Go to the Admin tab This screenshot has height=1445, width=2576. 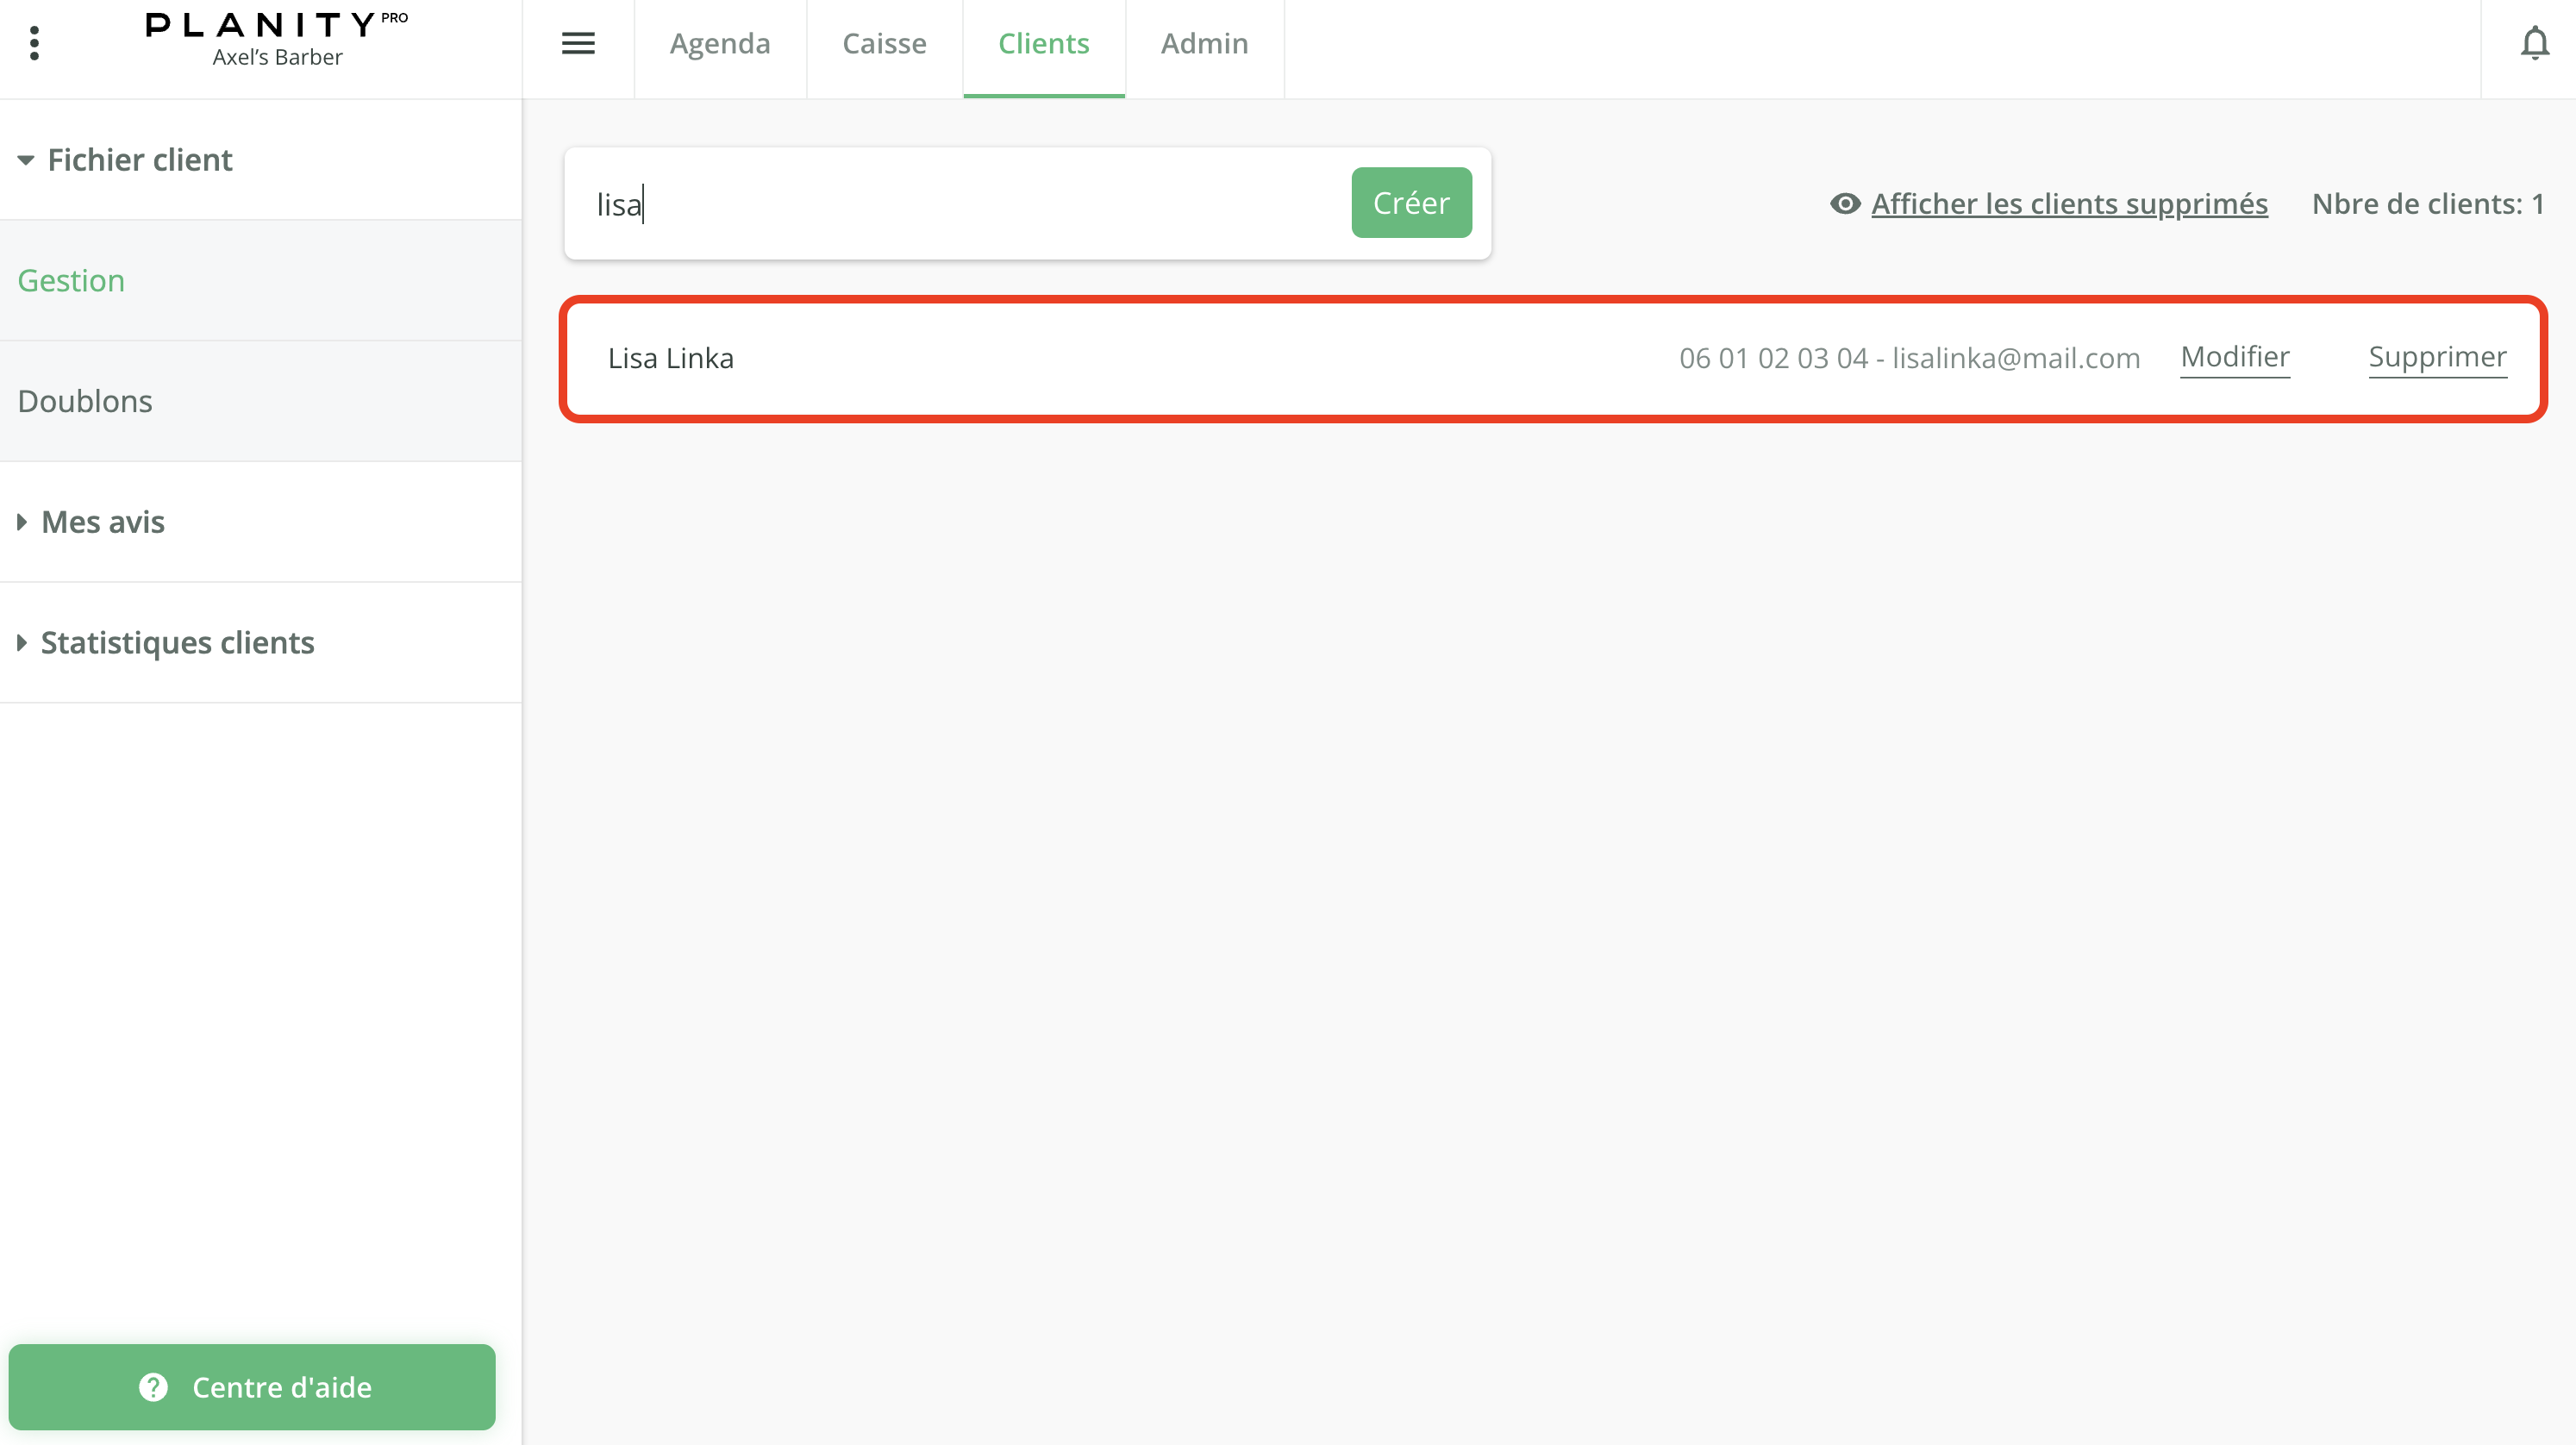[x=1204, y=43]
